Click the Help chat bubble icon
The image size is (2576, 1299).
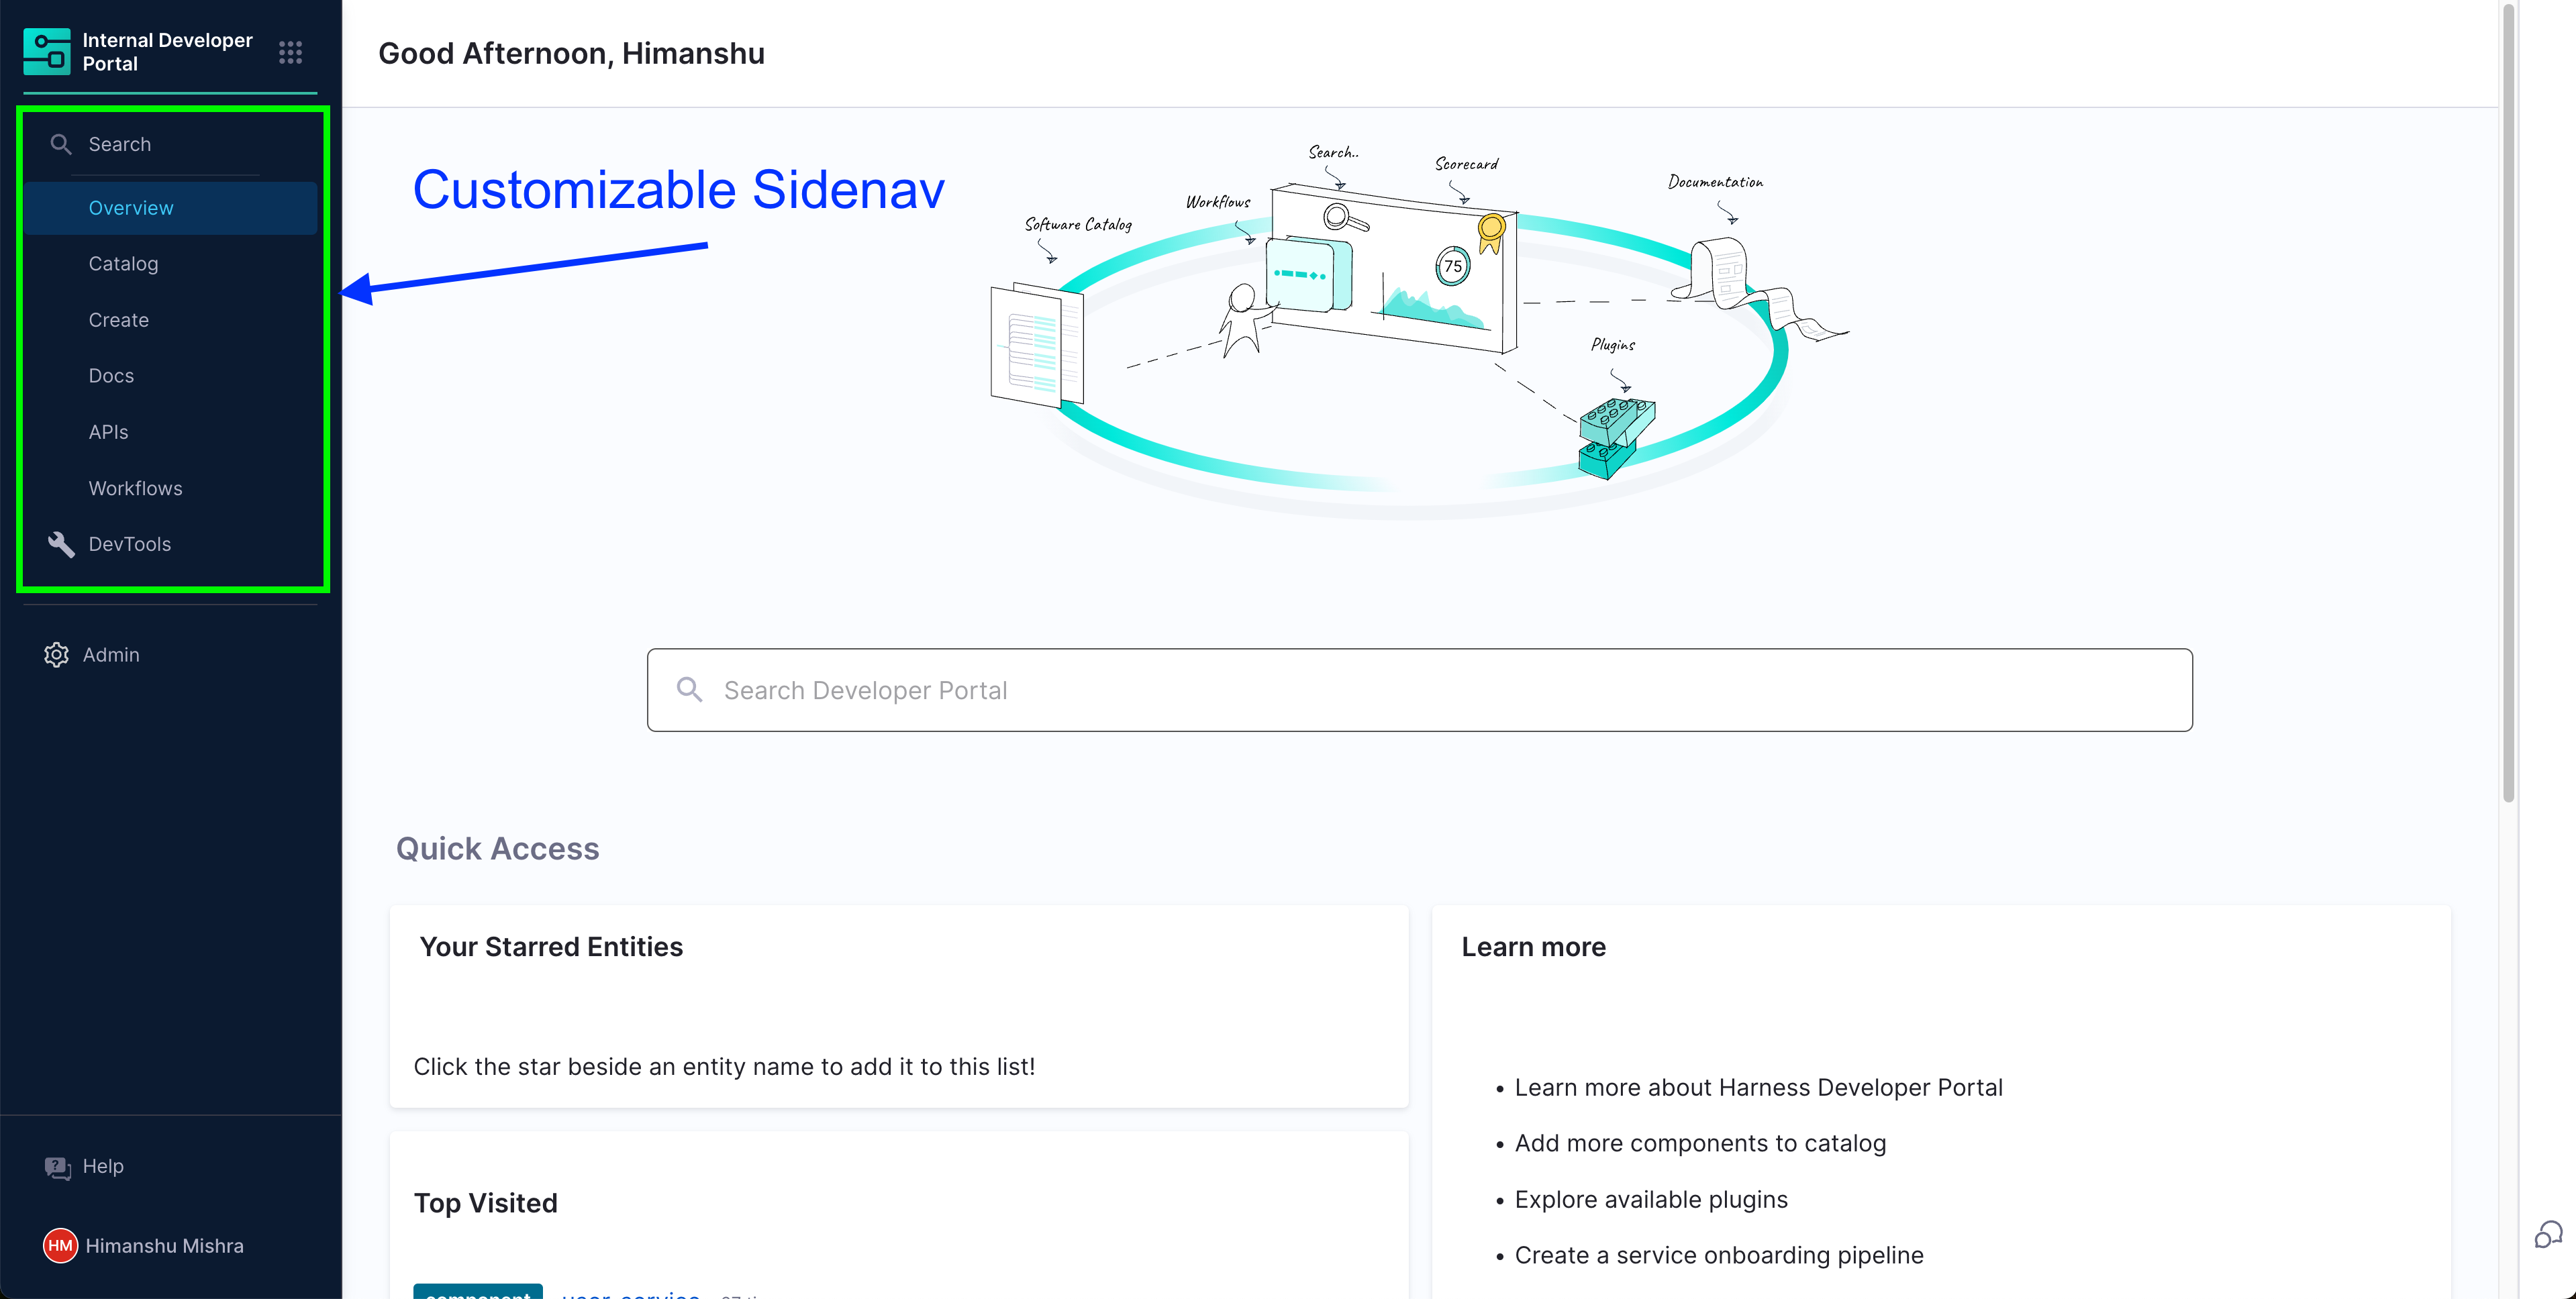coord(57,1167)
